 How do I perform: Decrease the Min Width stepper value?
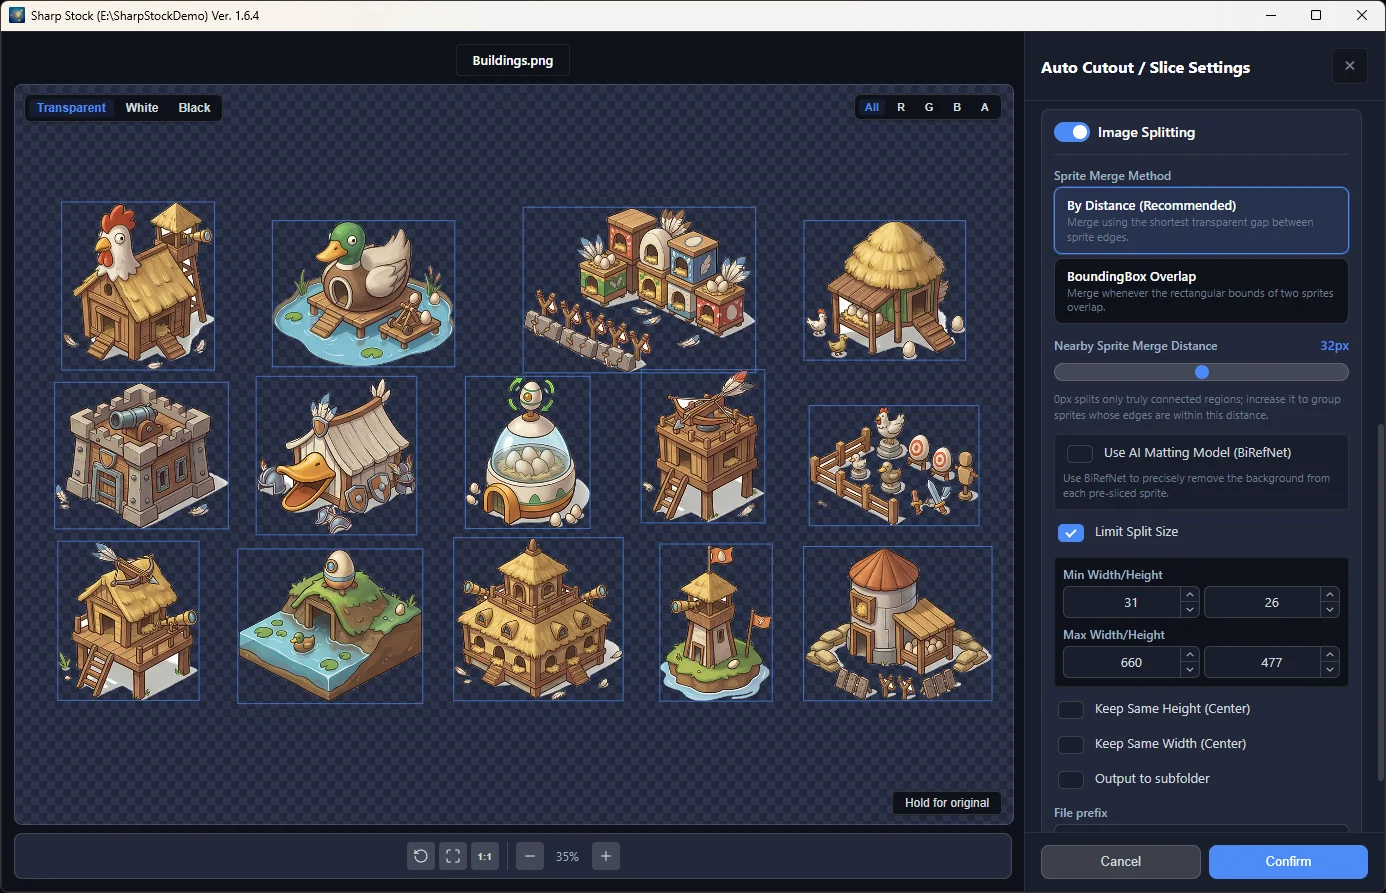pyautogui.click(x=1190, y=610)
